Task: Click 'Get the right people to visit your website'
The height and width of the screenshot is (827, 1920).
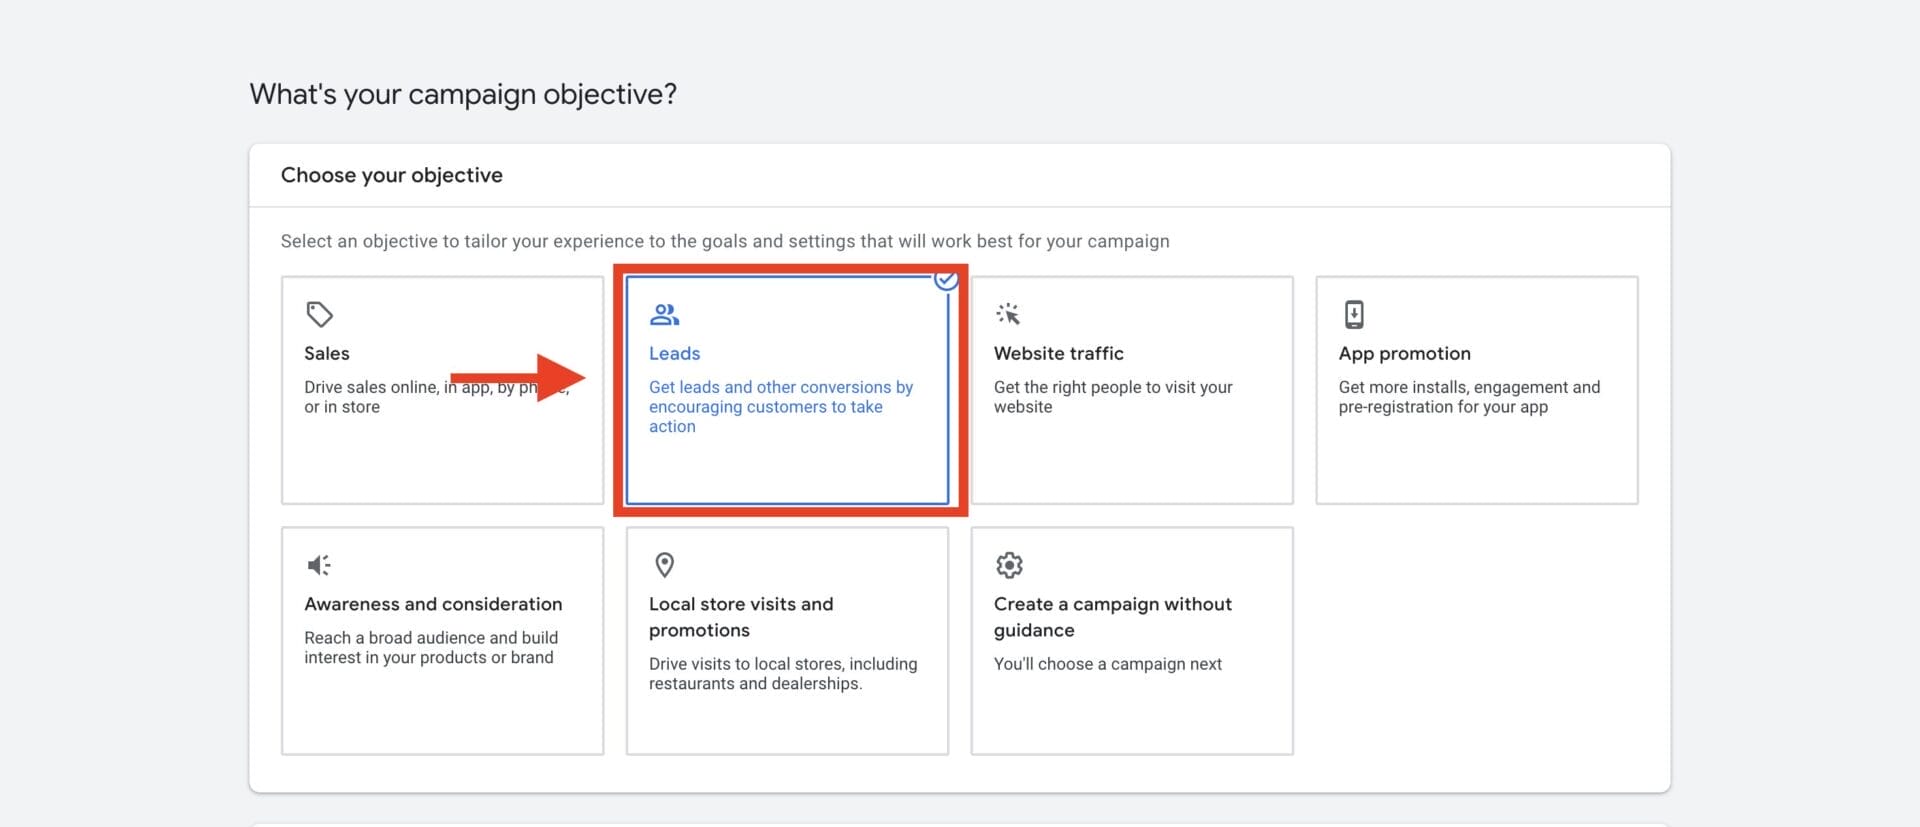Action: [x=1113, y=397]
